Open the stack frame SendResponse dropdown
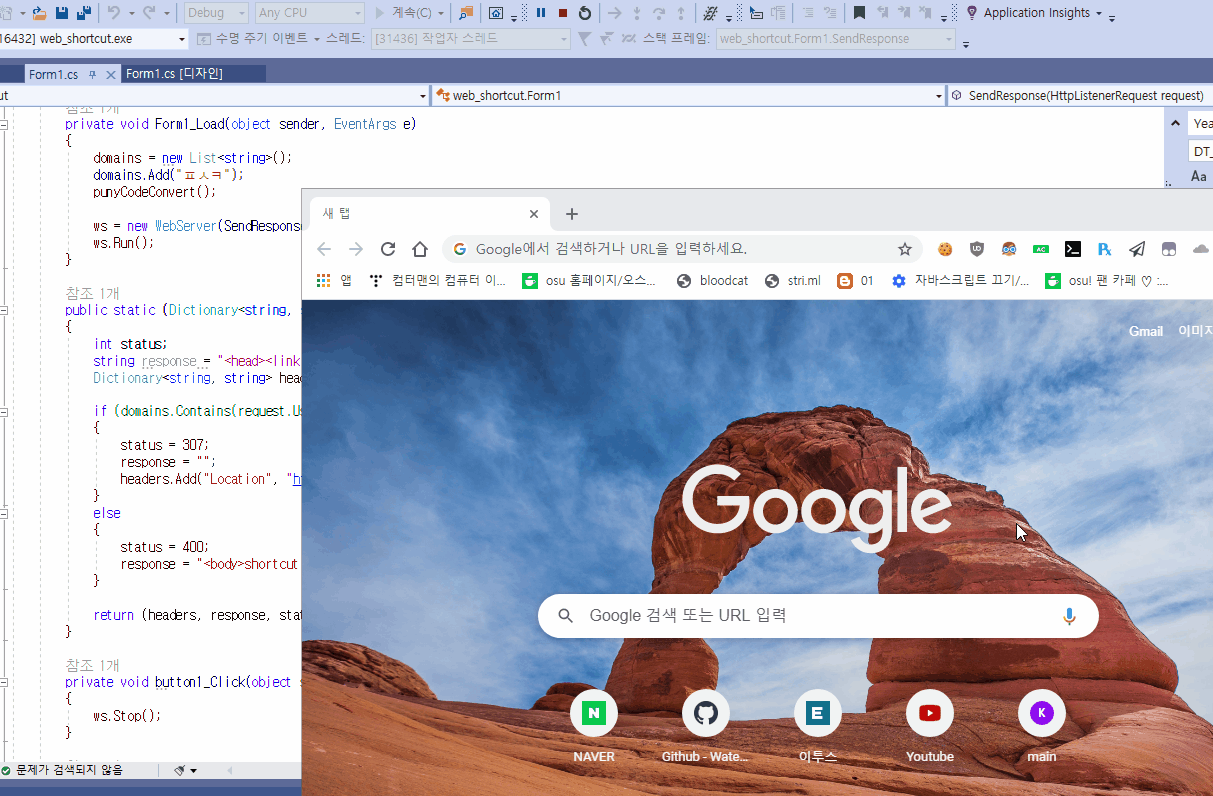The width and height of the screenshot is (1213, 796). coord(836,39)
